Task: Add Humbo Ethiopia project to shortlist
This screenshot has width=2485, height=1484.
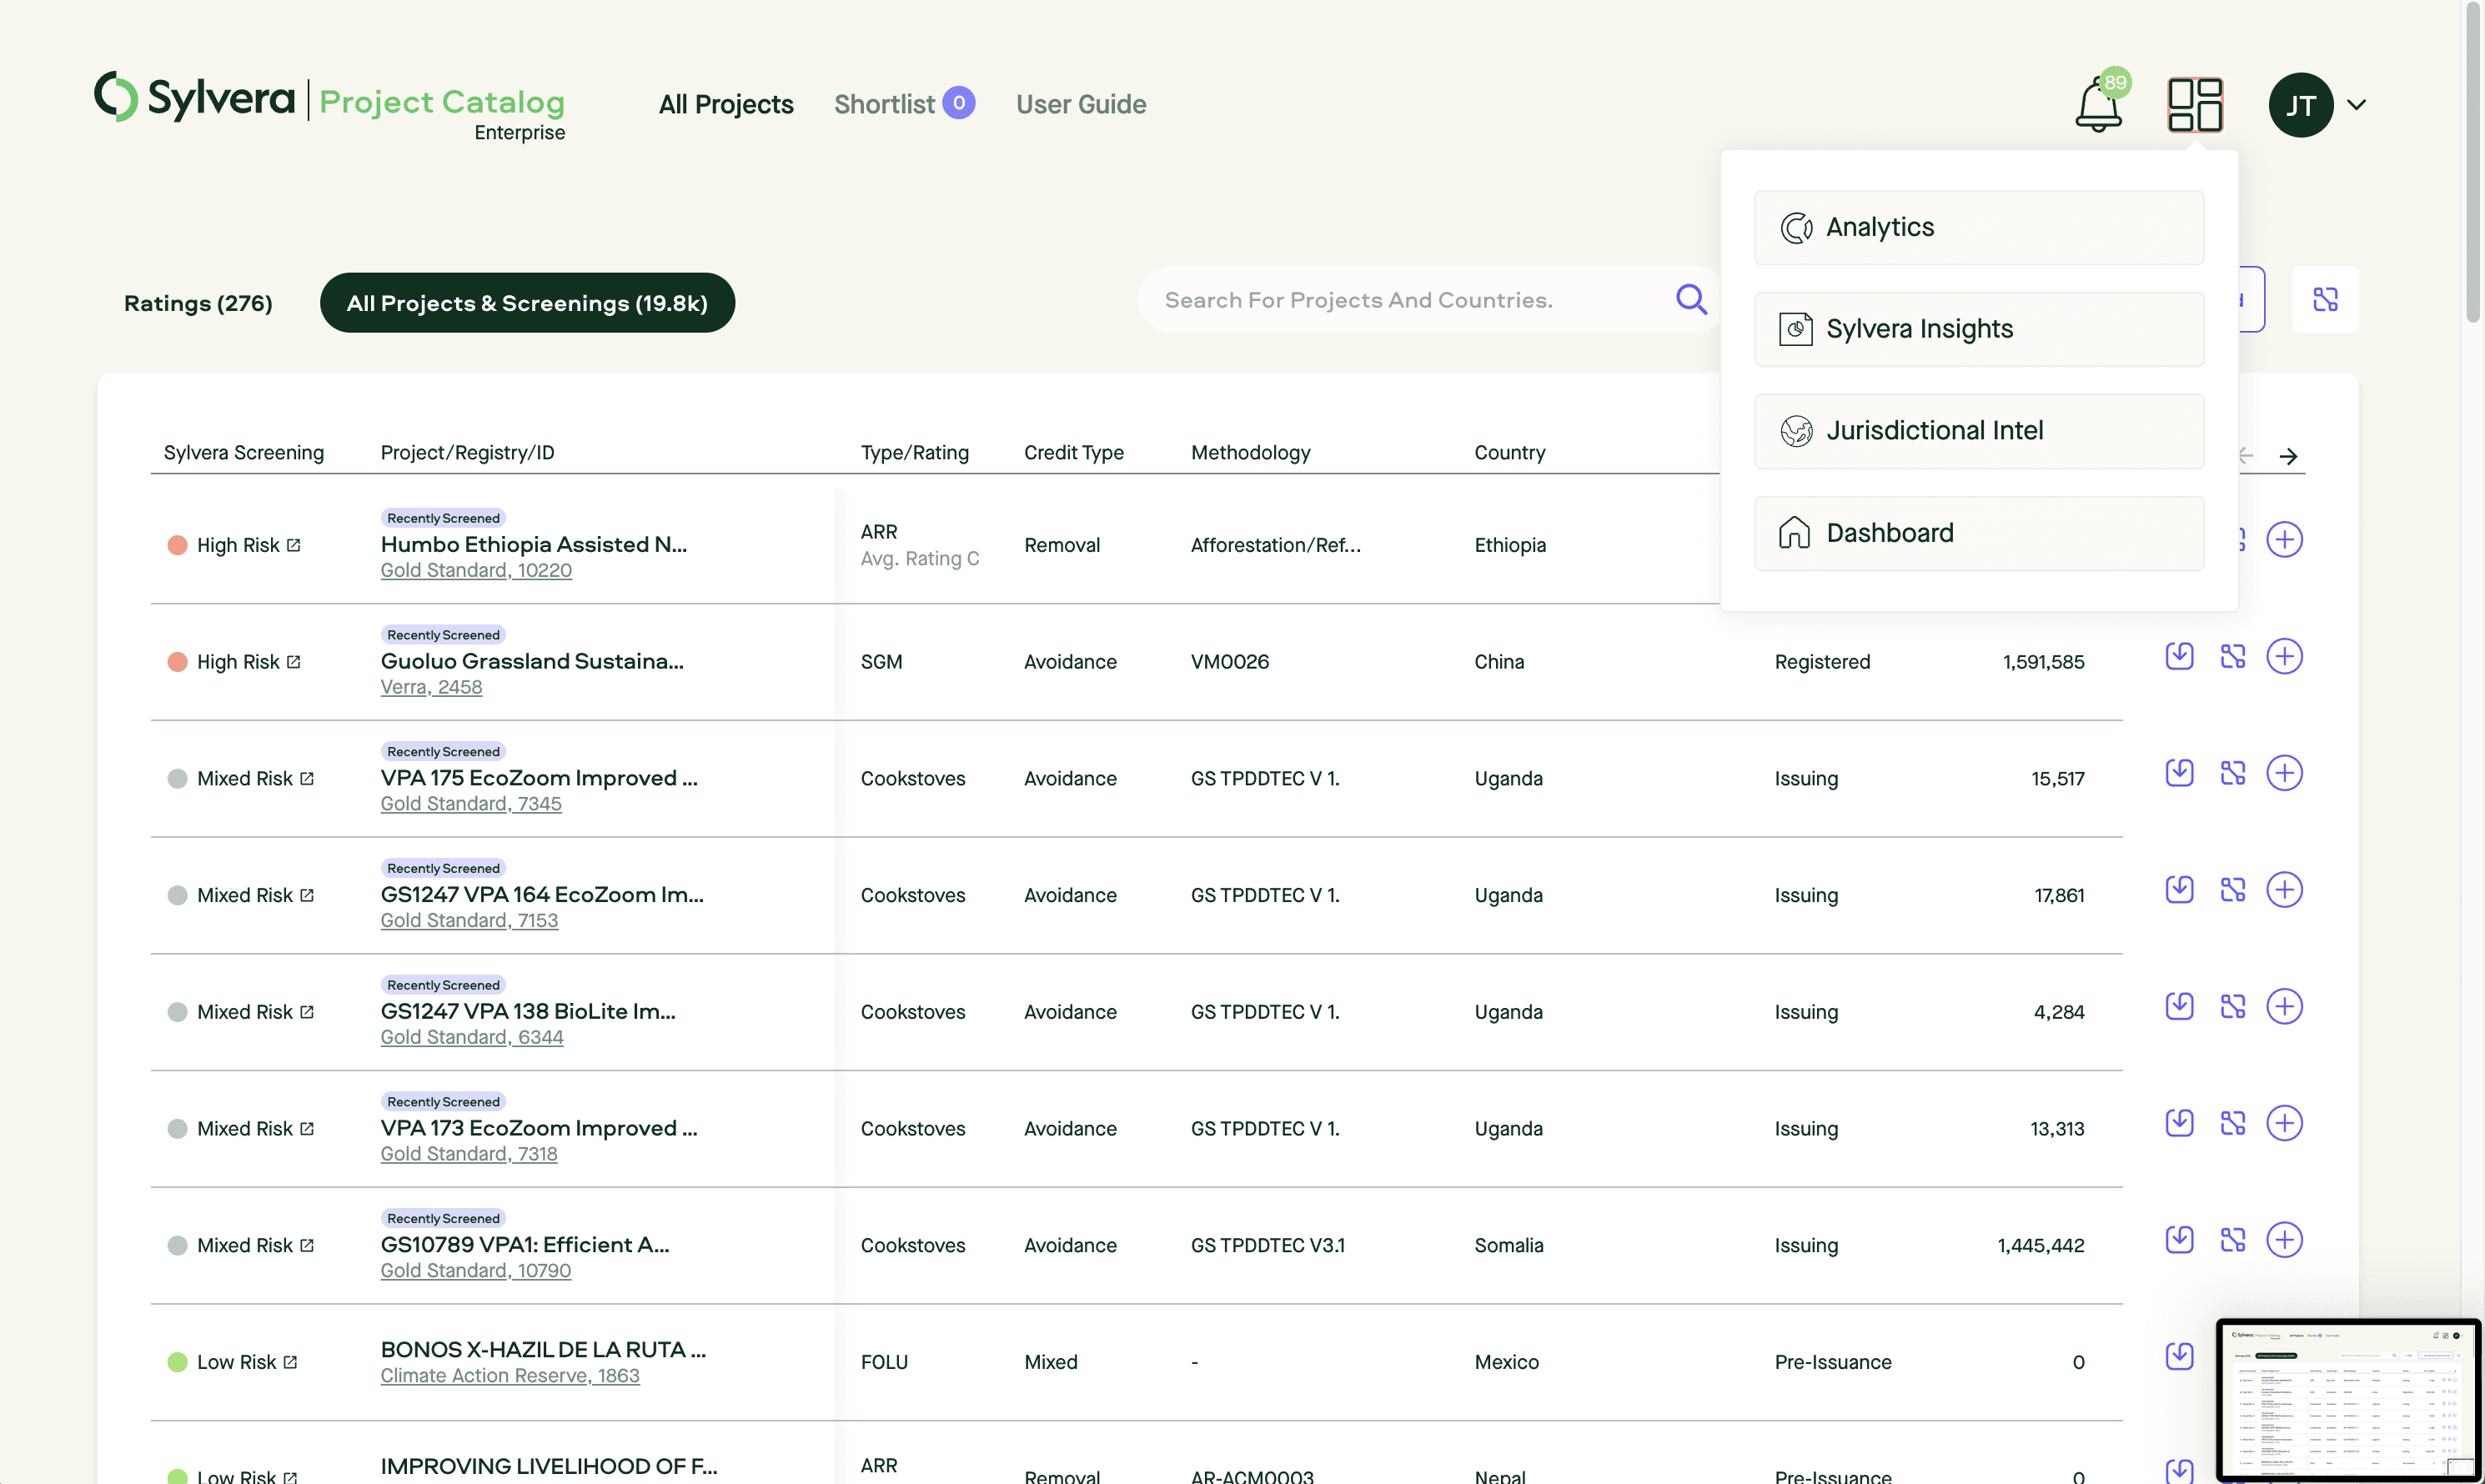Action: pos(2284,540)
